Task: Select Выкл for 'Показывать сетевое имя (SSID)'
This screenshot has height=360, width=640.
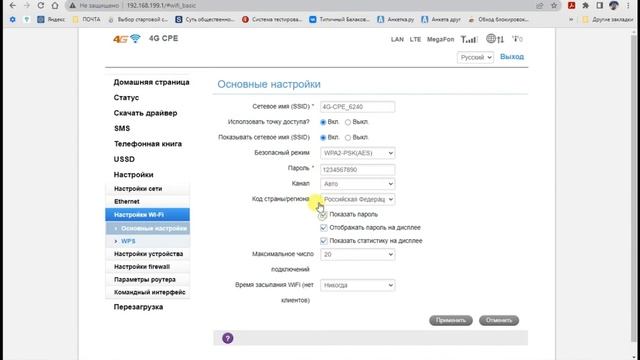Action: [x=348, y=138]
